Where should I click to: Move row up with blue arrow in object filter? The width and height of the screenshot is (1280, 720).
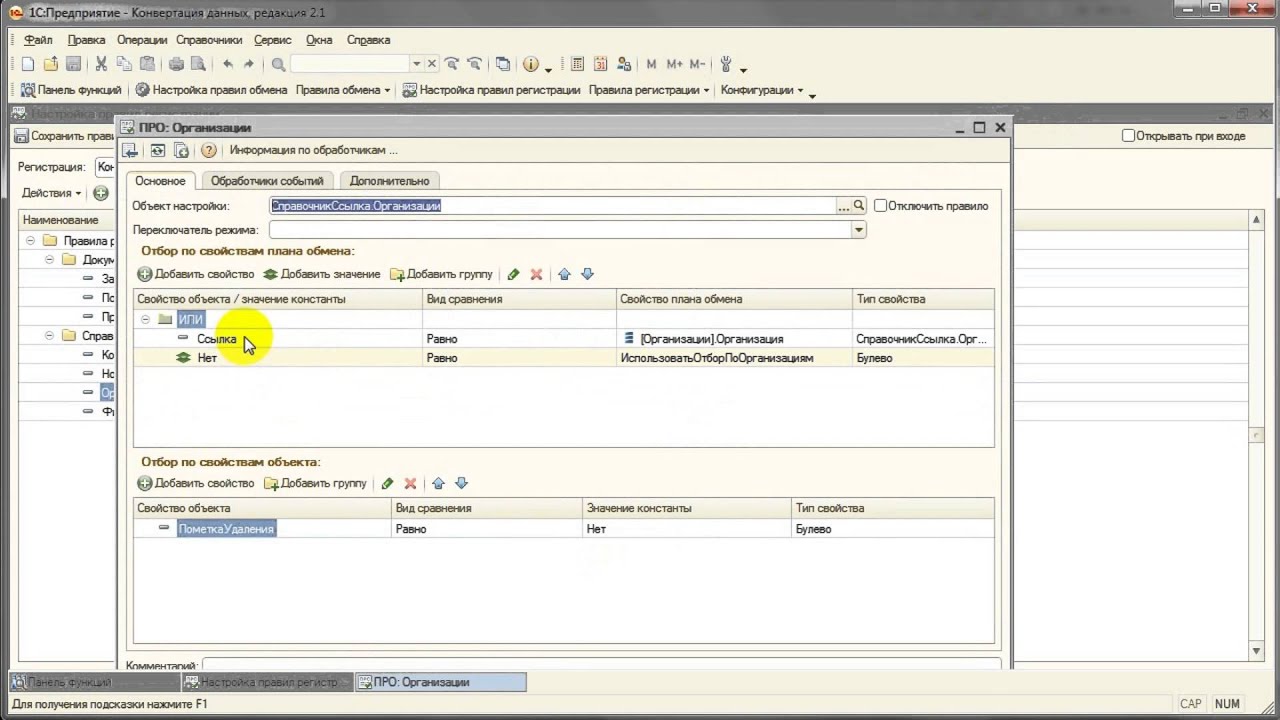coord(438,483)
